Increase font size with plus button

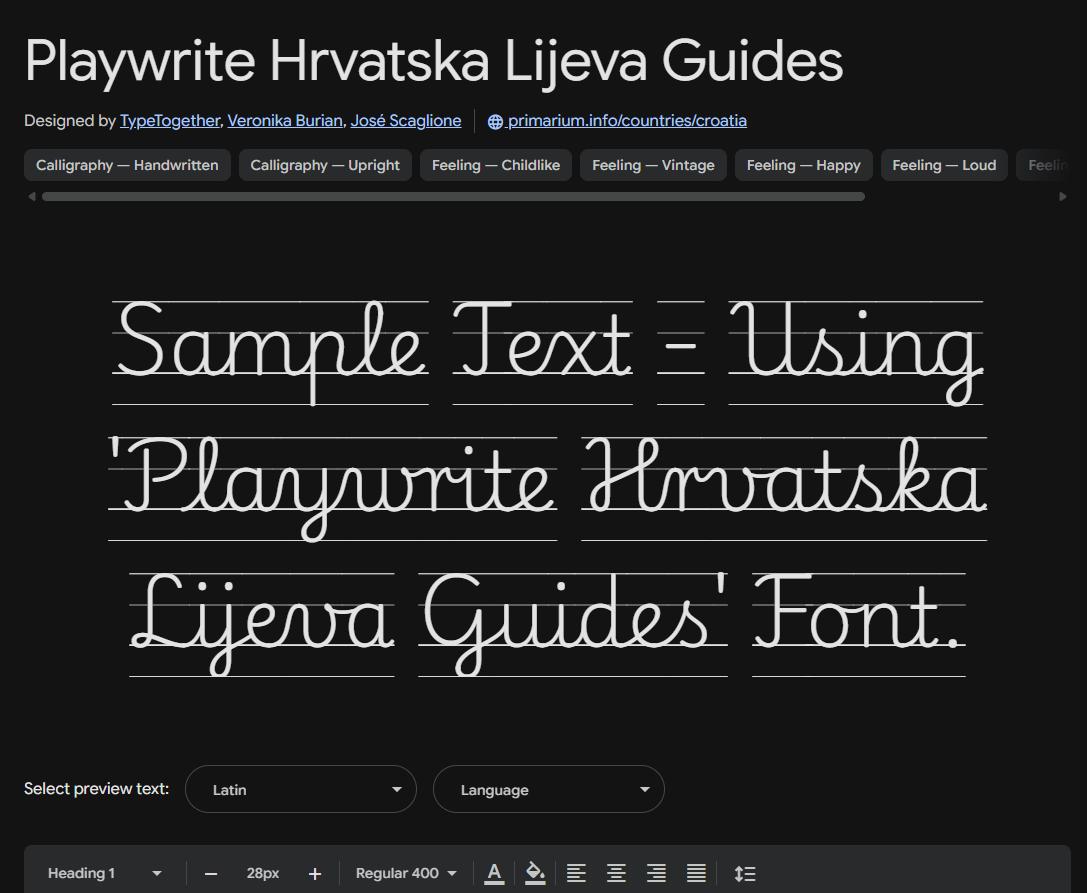coord(315,874)
